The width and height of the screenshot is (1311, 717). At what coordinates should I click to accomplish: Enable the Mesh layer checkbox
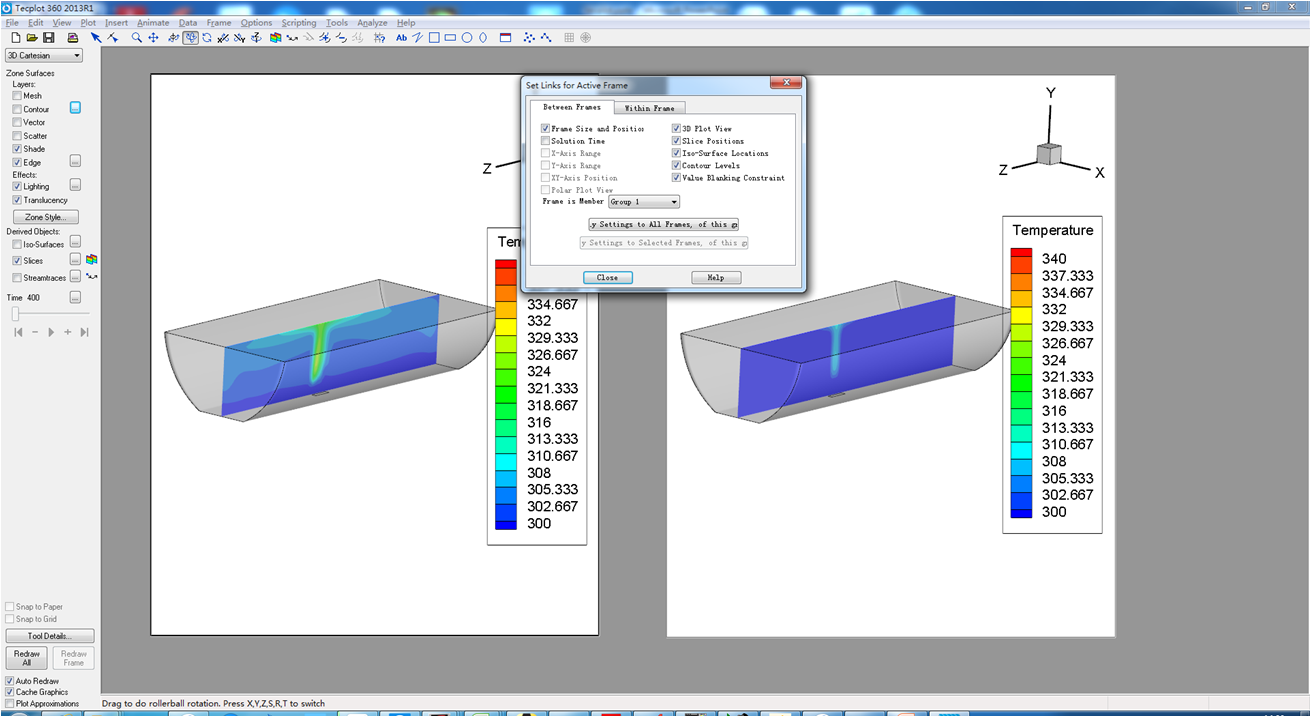17,96
